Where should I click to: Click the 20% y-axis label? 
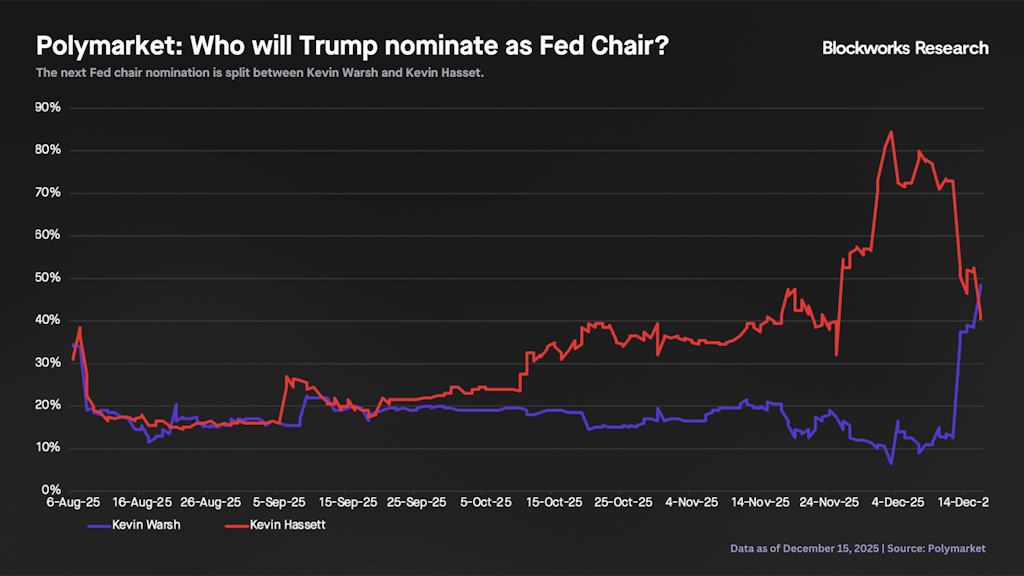[x=48, y=405]
